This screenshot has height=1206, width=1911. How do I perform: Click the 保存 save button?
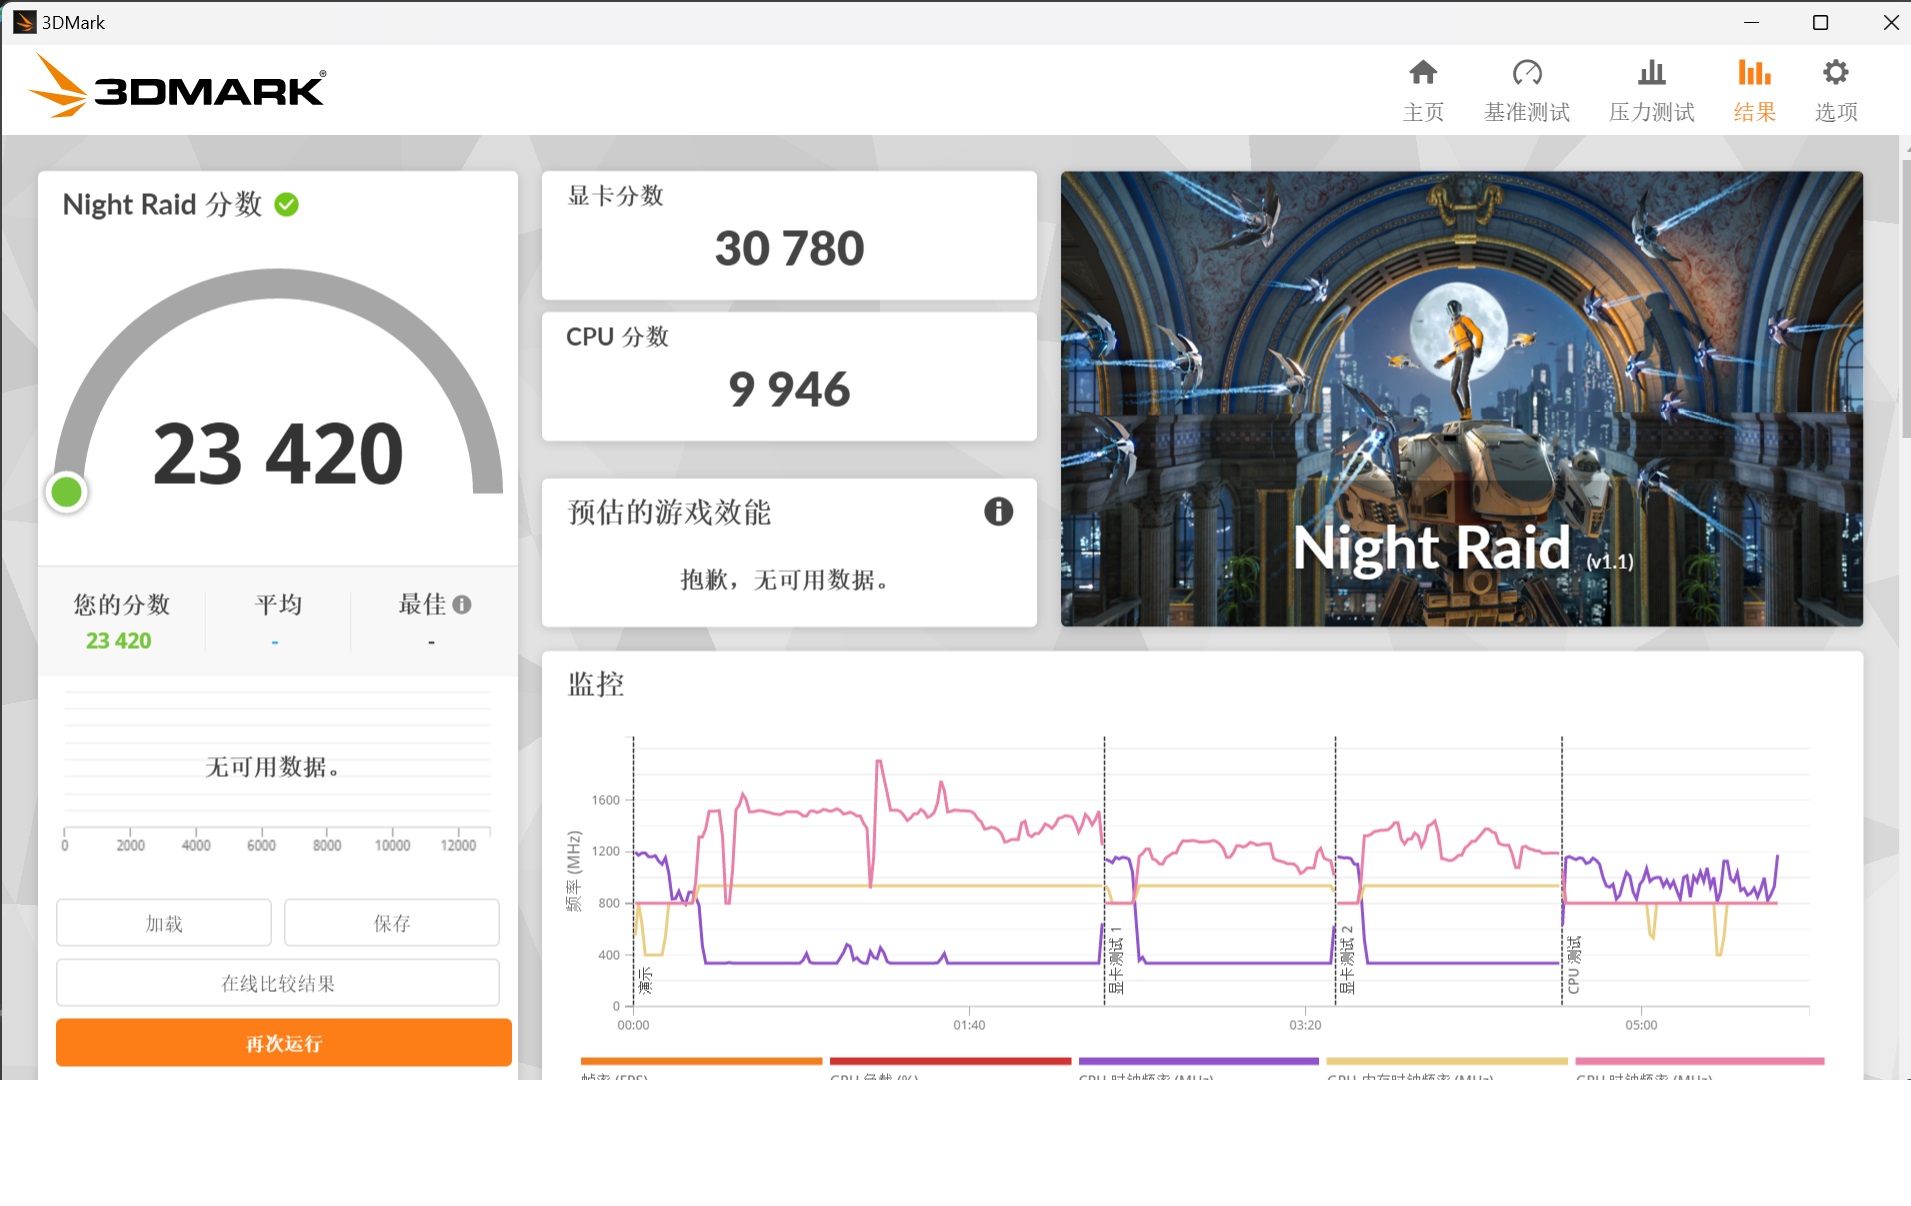[x=392, y=923]
